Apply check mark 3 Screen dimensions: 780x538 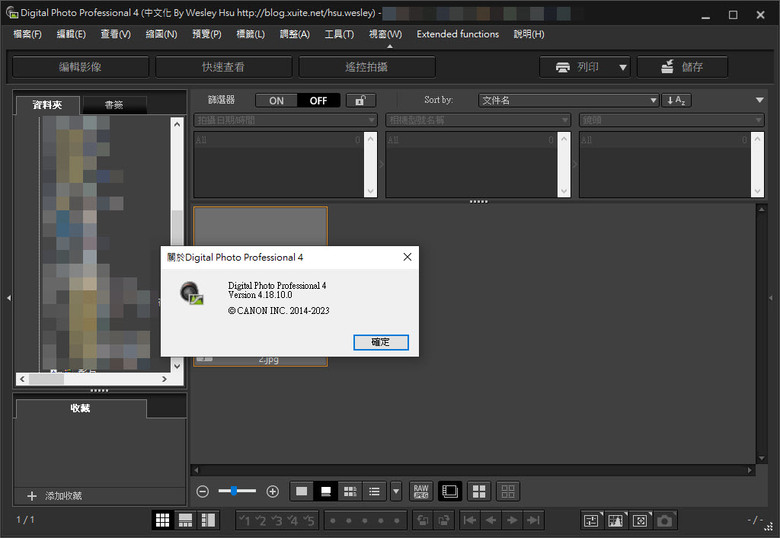coord(277,521)
